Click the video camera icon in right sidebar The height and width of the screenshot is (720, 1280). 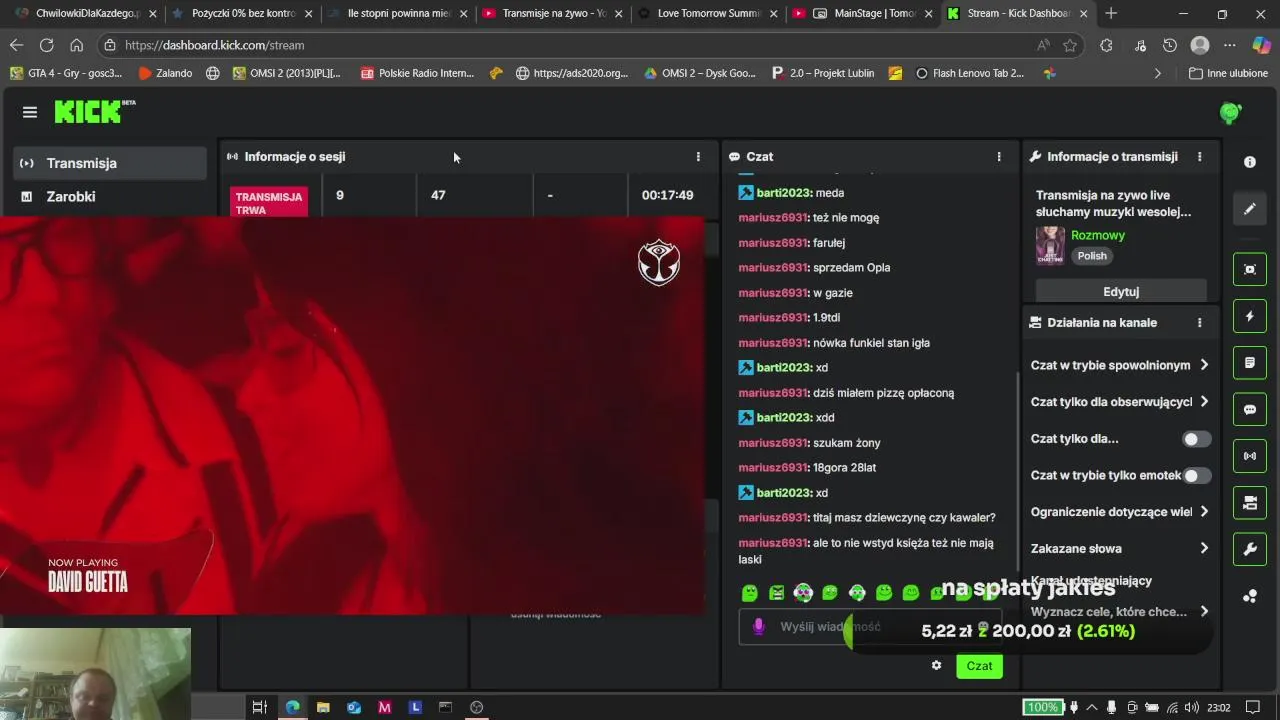(x=1250, y=503)
